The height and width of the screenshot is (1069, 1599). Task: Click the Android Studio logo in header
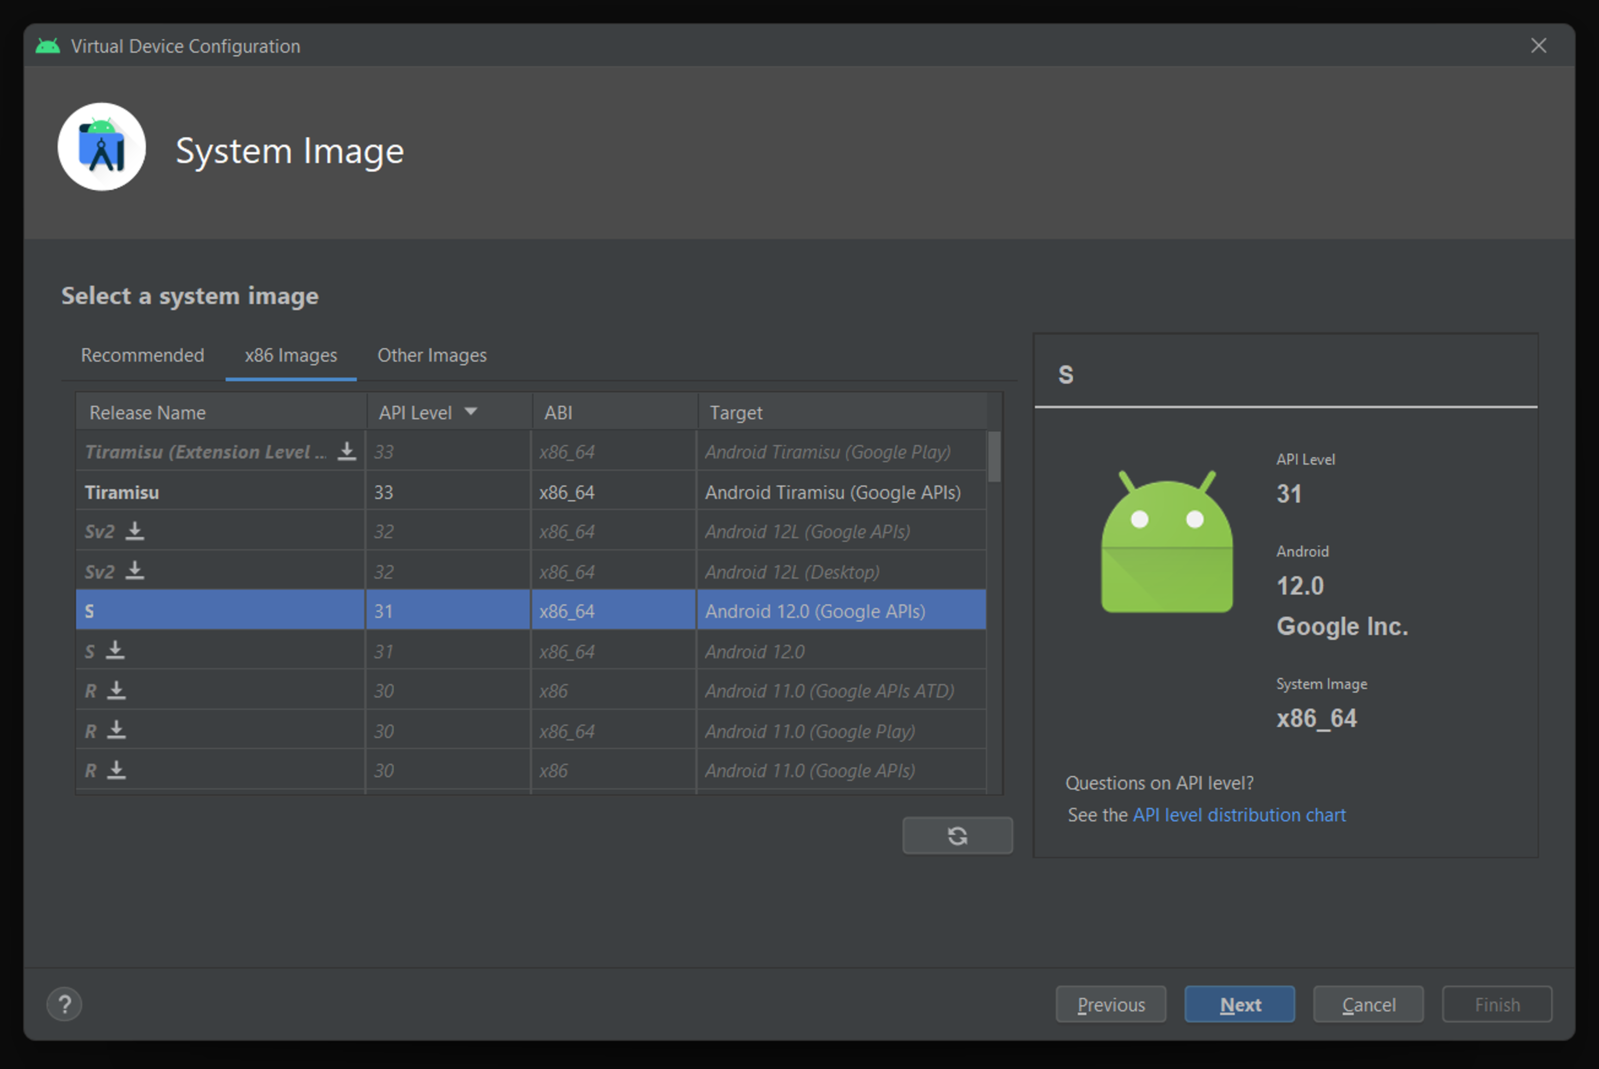(102, 147)
